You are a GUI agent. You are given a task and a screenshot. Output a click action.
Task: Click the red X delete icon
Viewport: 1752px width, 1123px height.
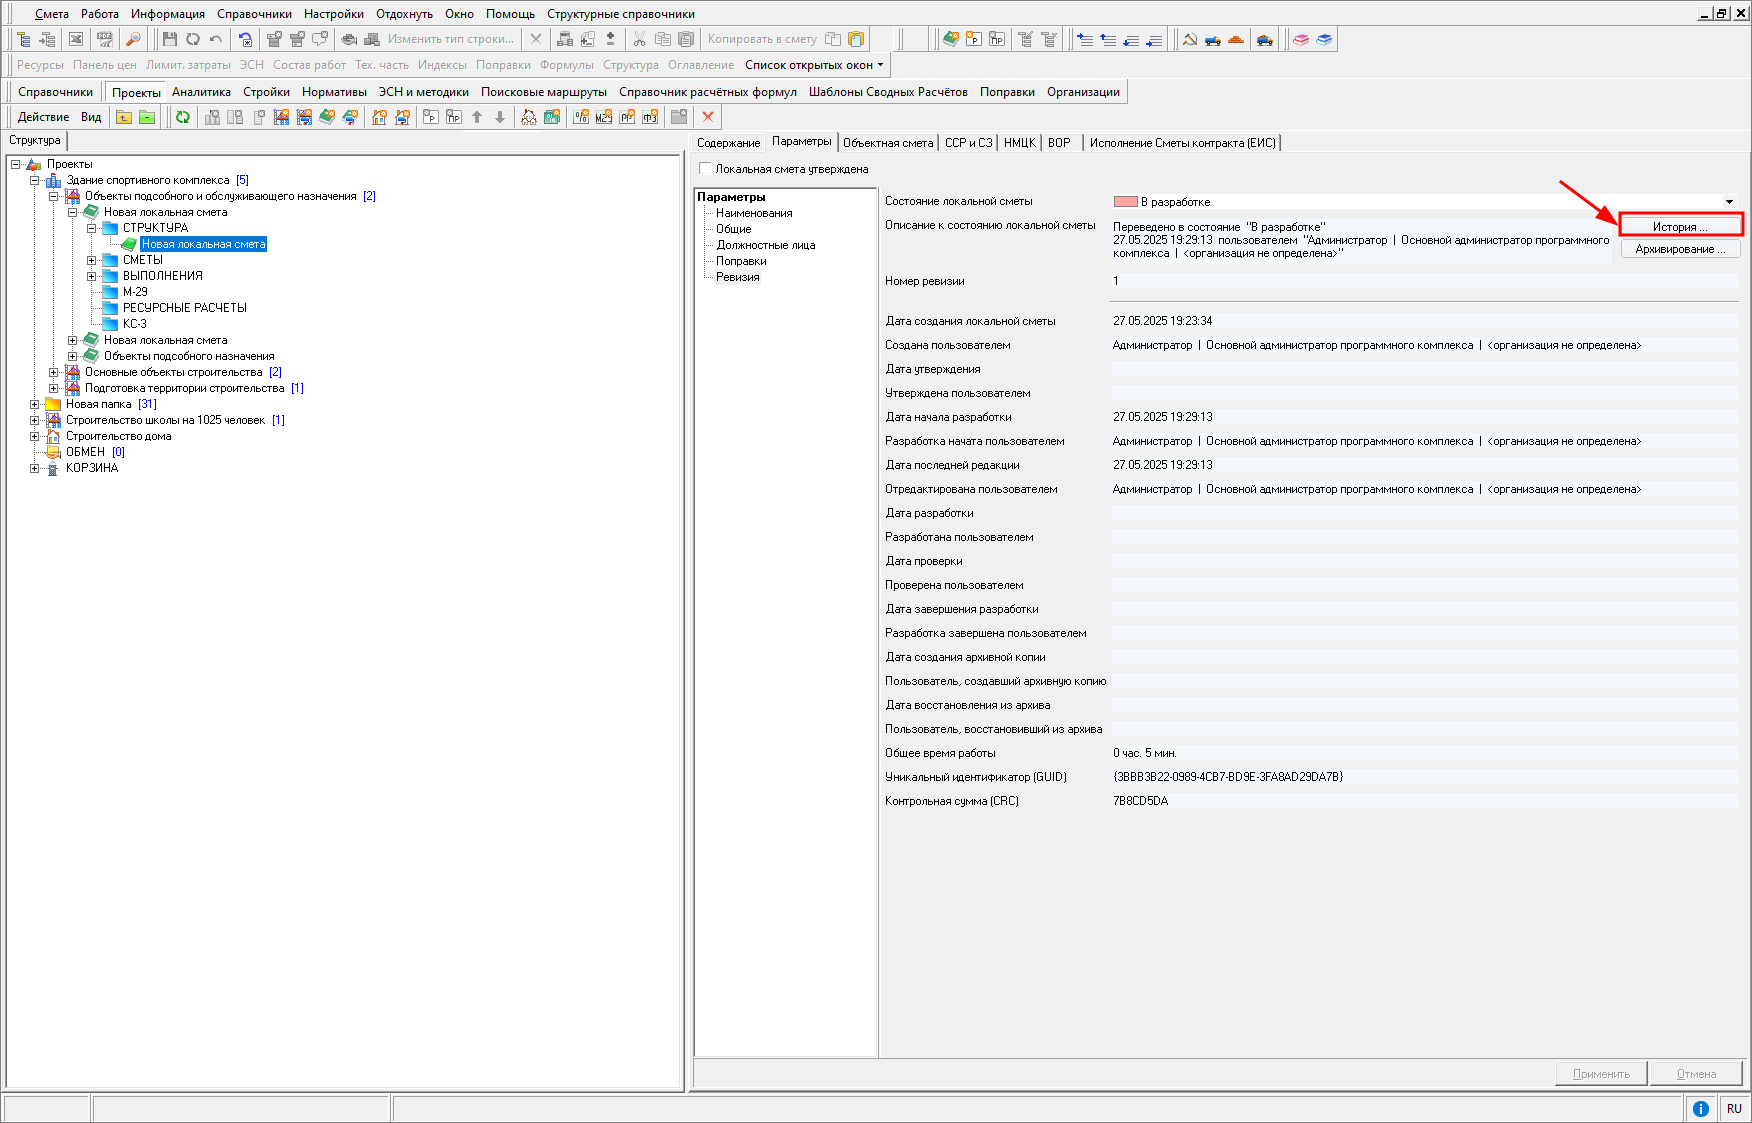[708, 117]
